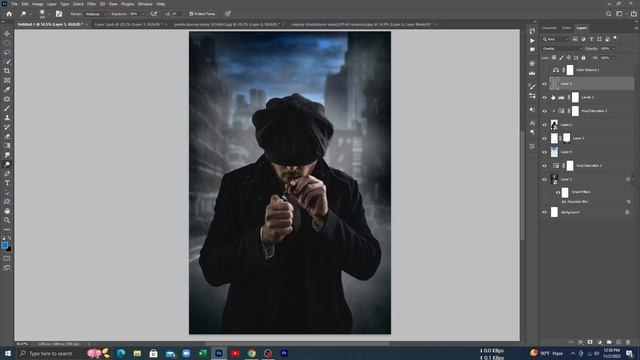Click the background color swatch

click(9, 249)
